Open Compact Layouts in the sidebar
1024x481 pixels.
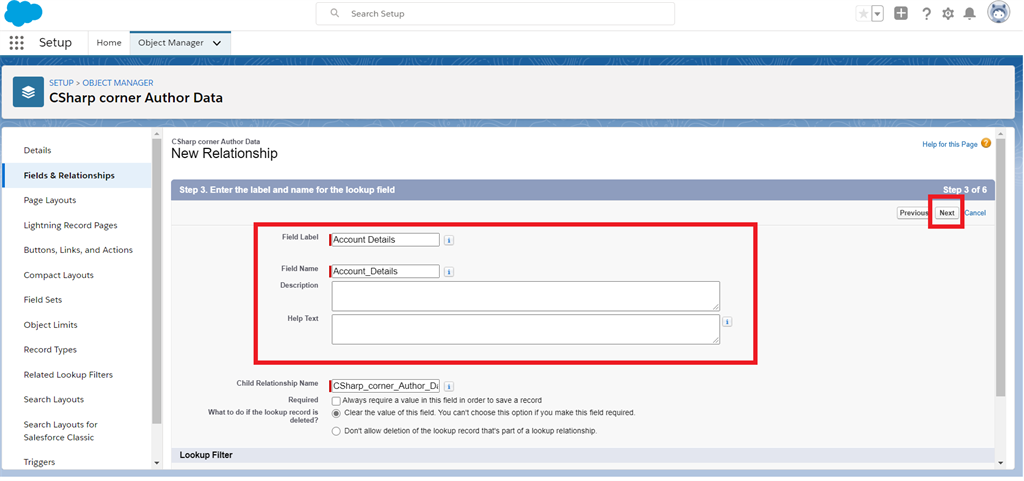(58, 275)
